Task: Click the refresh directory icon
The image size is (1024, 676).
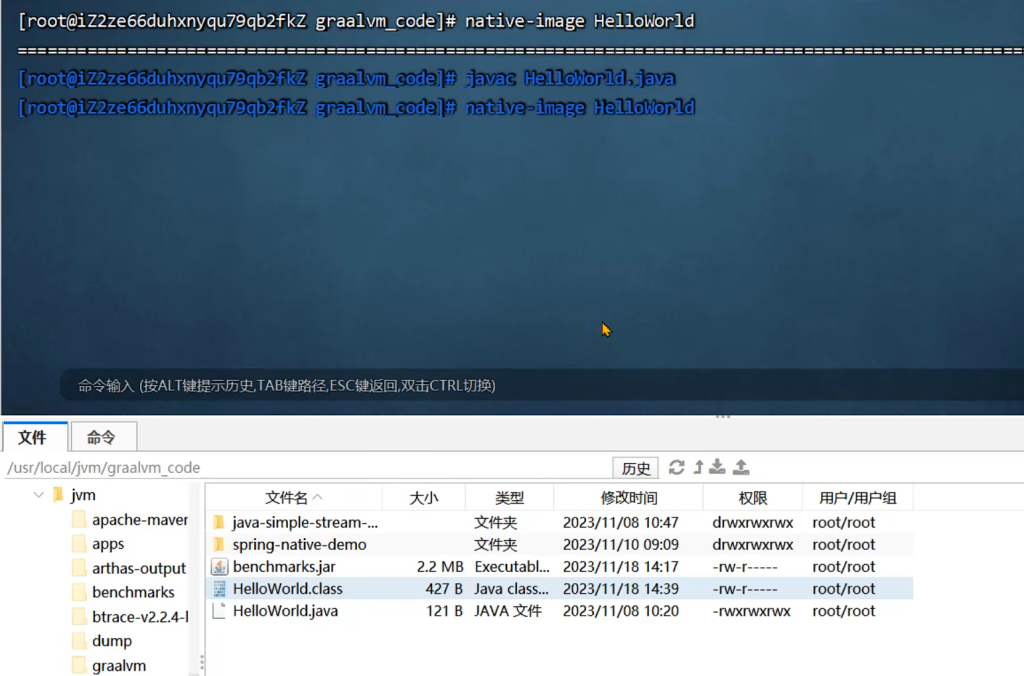Action: (677, 467)
